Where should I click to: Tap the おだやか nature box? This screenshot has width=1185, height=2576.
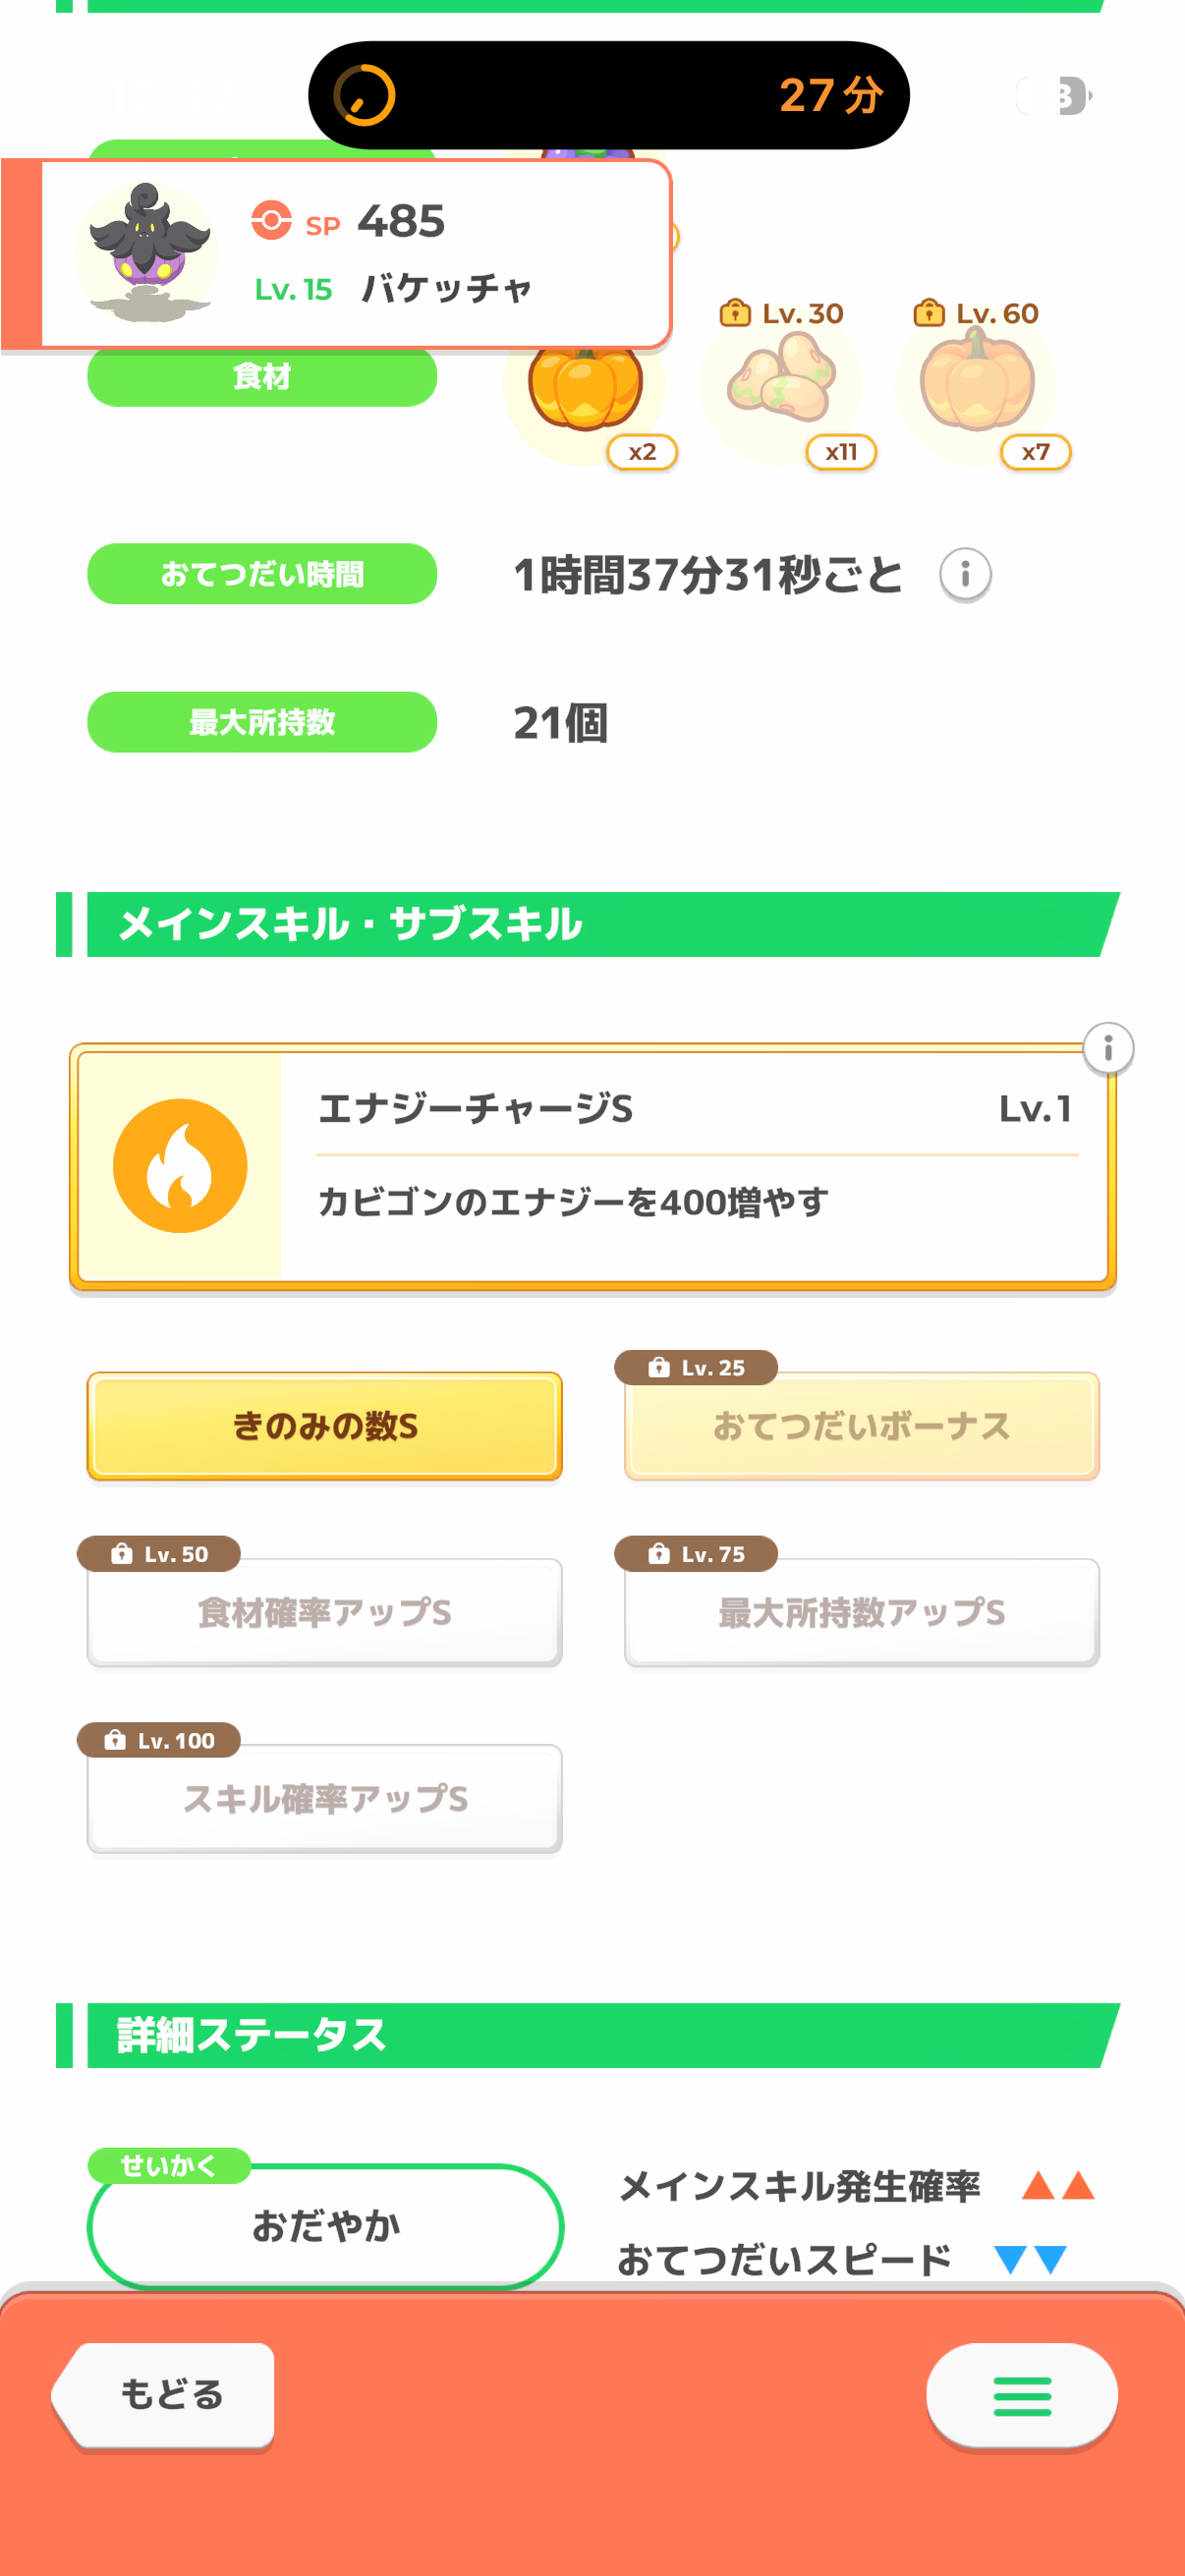point(325,2225)
